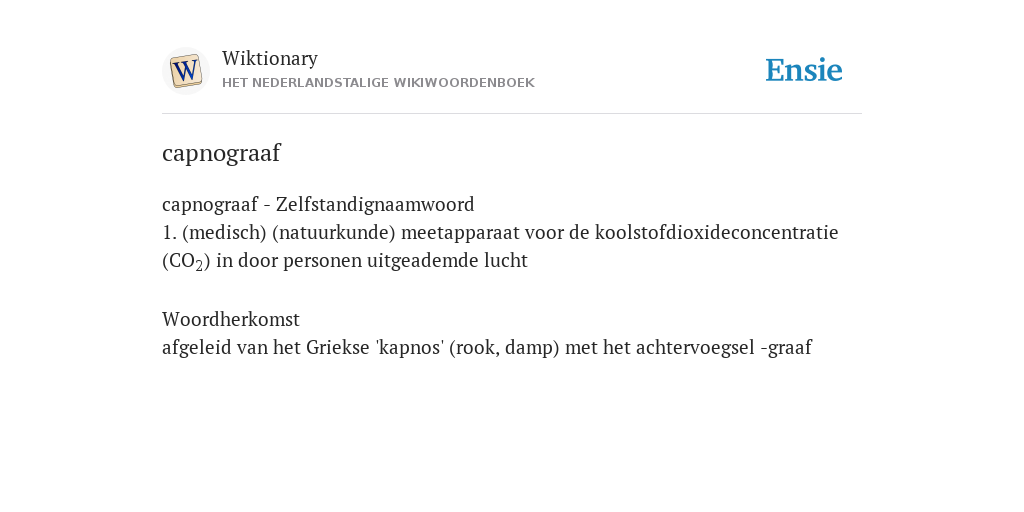Image resolution: width=1024 pixels, height=512 pixels.
Task: Click the definition number '1.'
Action: point(169,232)
